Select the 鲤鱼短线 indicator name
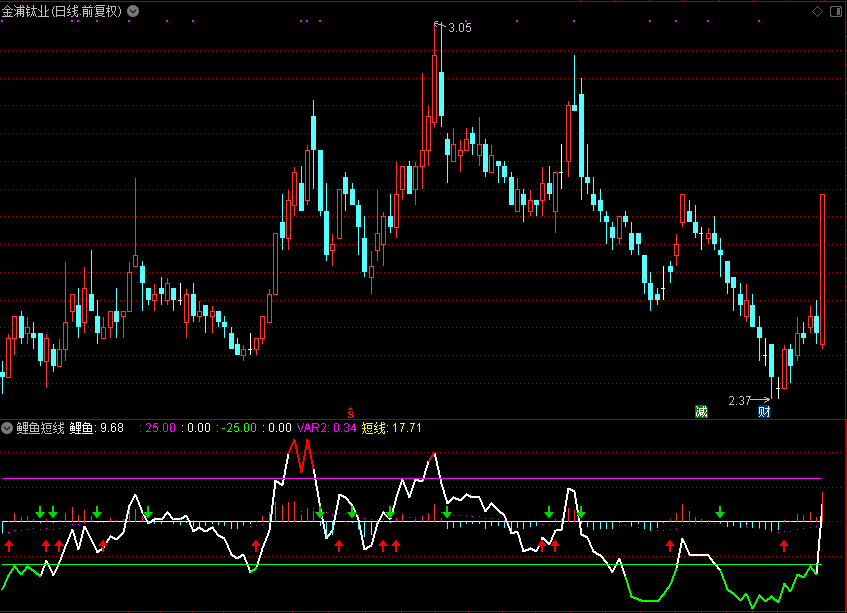847x613 pixels. [40, 428]
